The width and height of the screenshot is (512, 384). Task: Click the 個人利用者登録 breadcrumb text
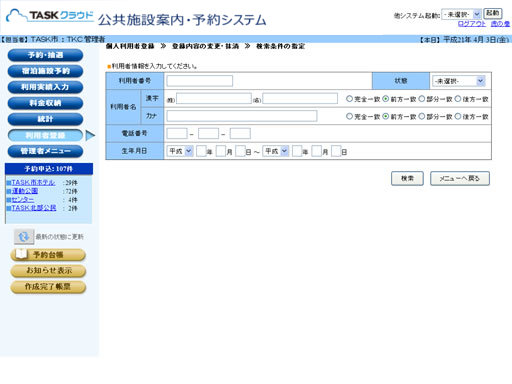click(x=130, y=46)
